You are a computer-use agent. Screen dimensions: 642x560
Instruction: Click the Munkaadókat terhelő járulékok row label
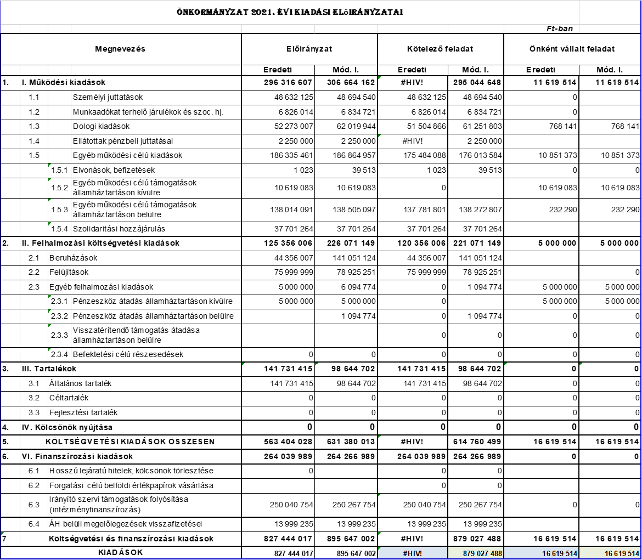148,112
